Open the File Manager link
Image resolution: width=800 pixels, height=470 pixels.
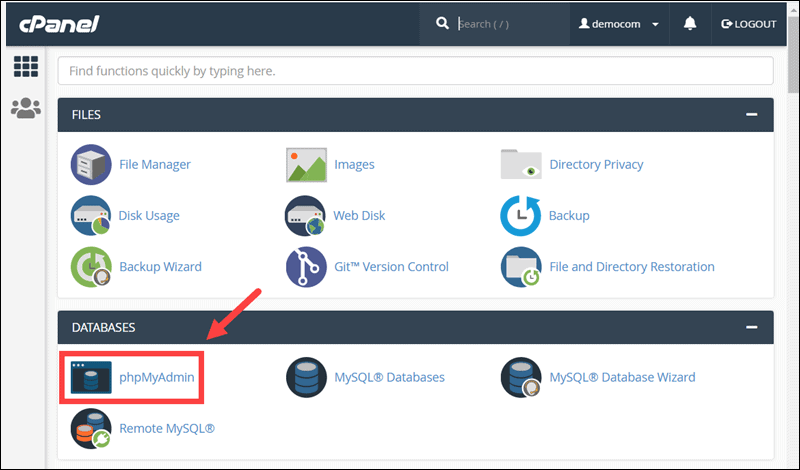(155, 164)
